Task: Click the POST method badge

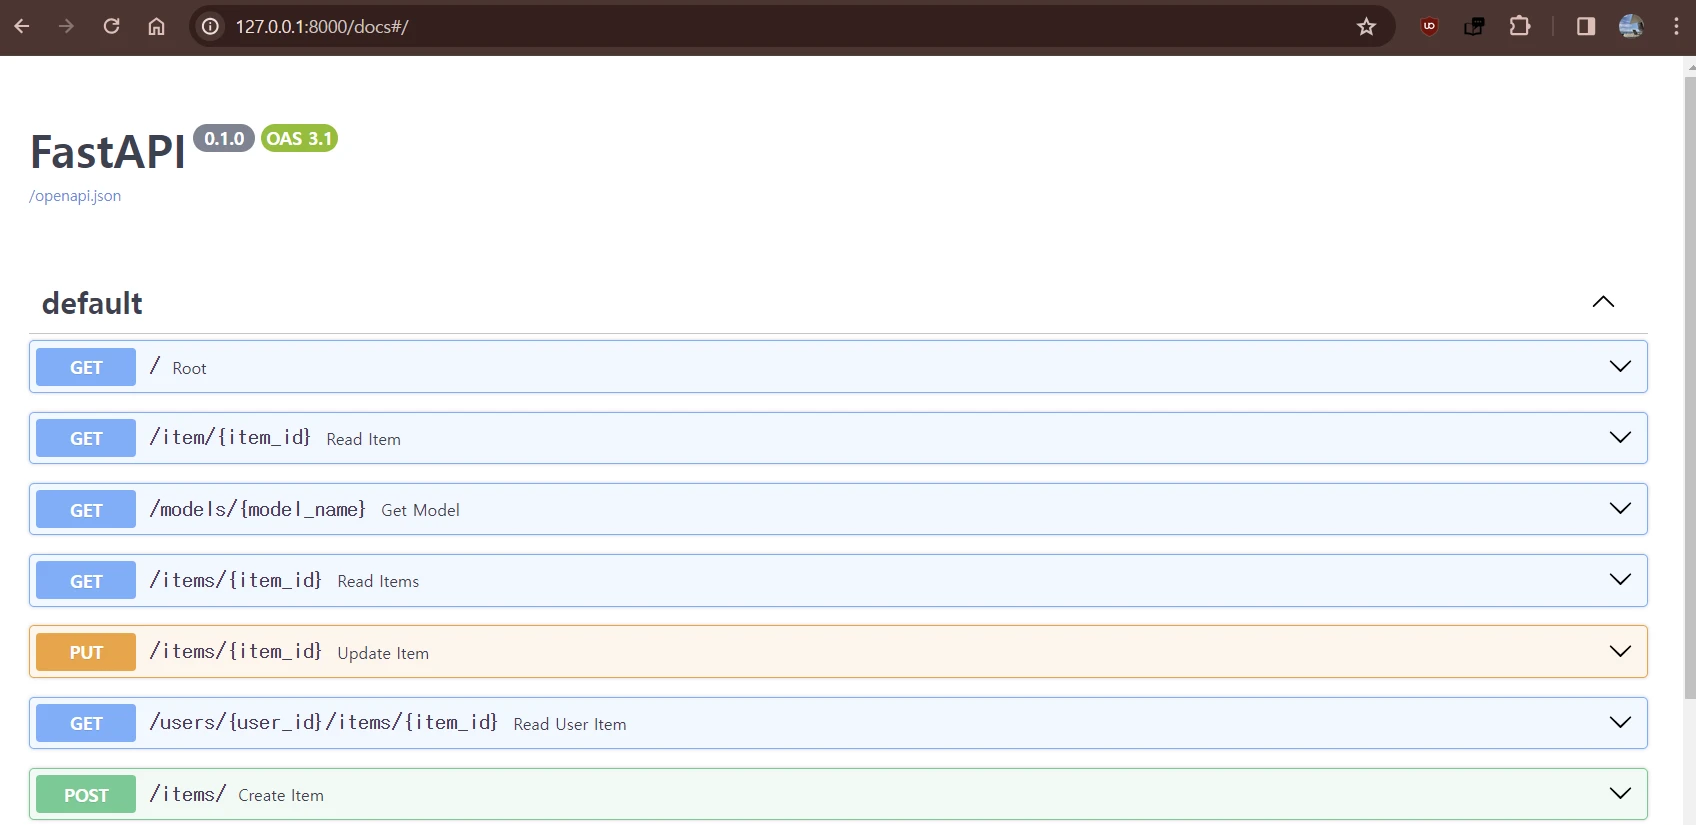Action: [x=86, y=794]
